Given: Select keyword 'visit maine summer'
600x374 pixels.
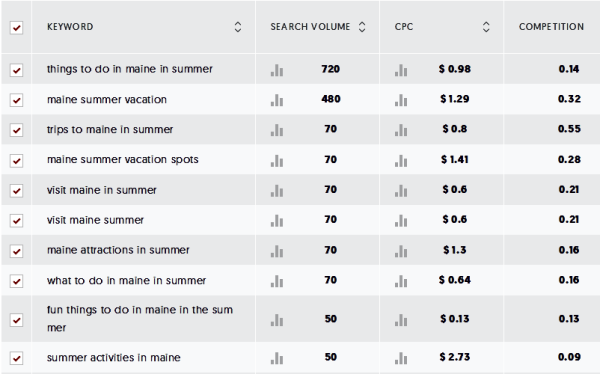Looking at the screenshot, I should click(95, 220).
